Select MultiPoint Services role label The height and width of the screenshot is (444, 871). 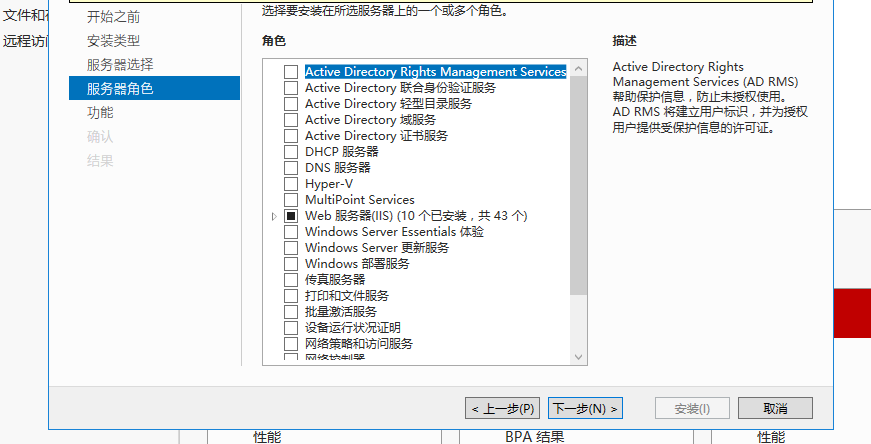tap(359, 200)
